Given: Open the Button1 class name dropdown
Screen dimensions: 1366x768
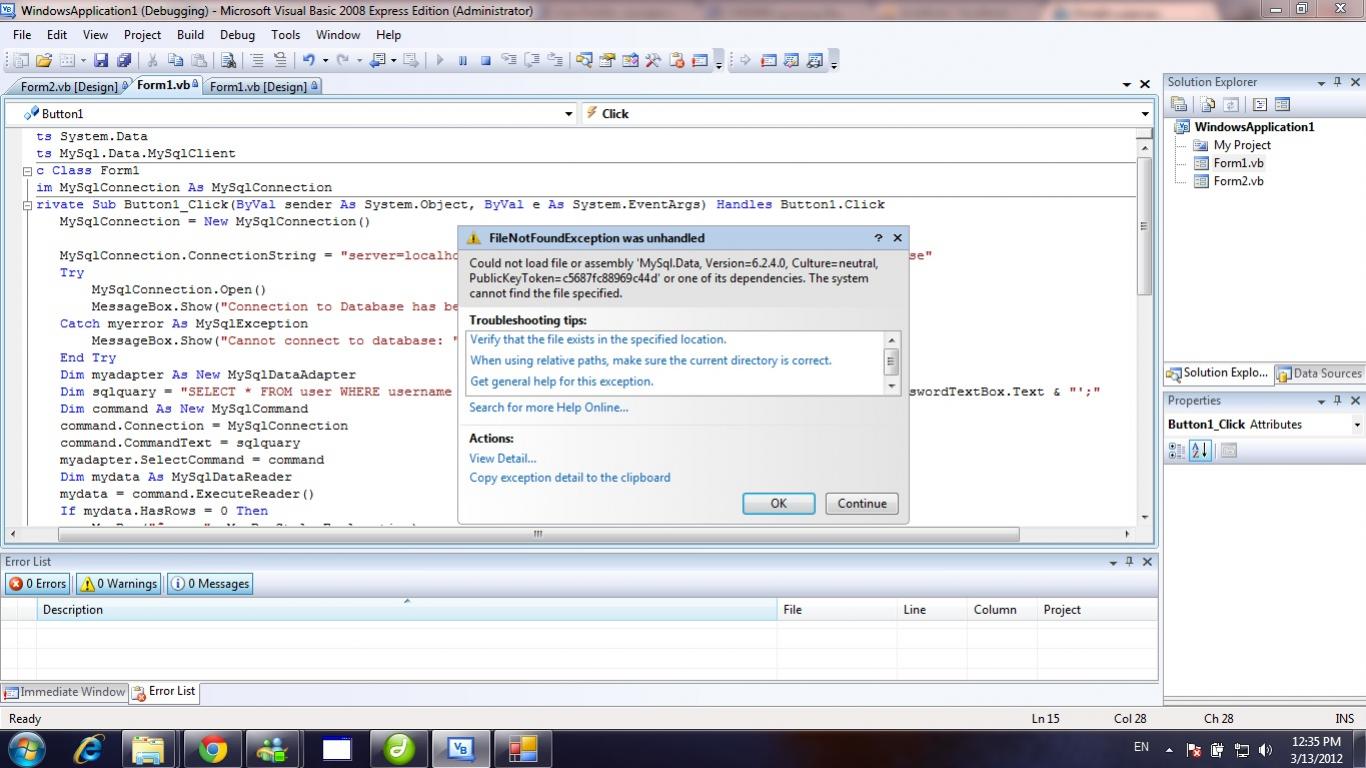Looking at the screenshot, I should 569,114.
